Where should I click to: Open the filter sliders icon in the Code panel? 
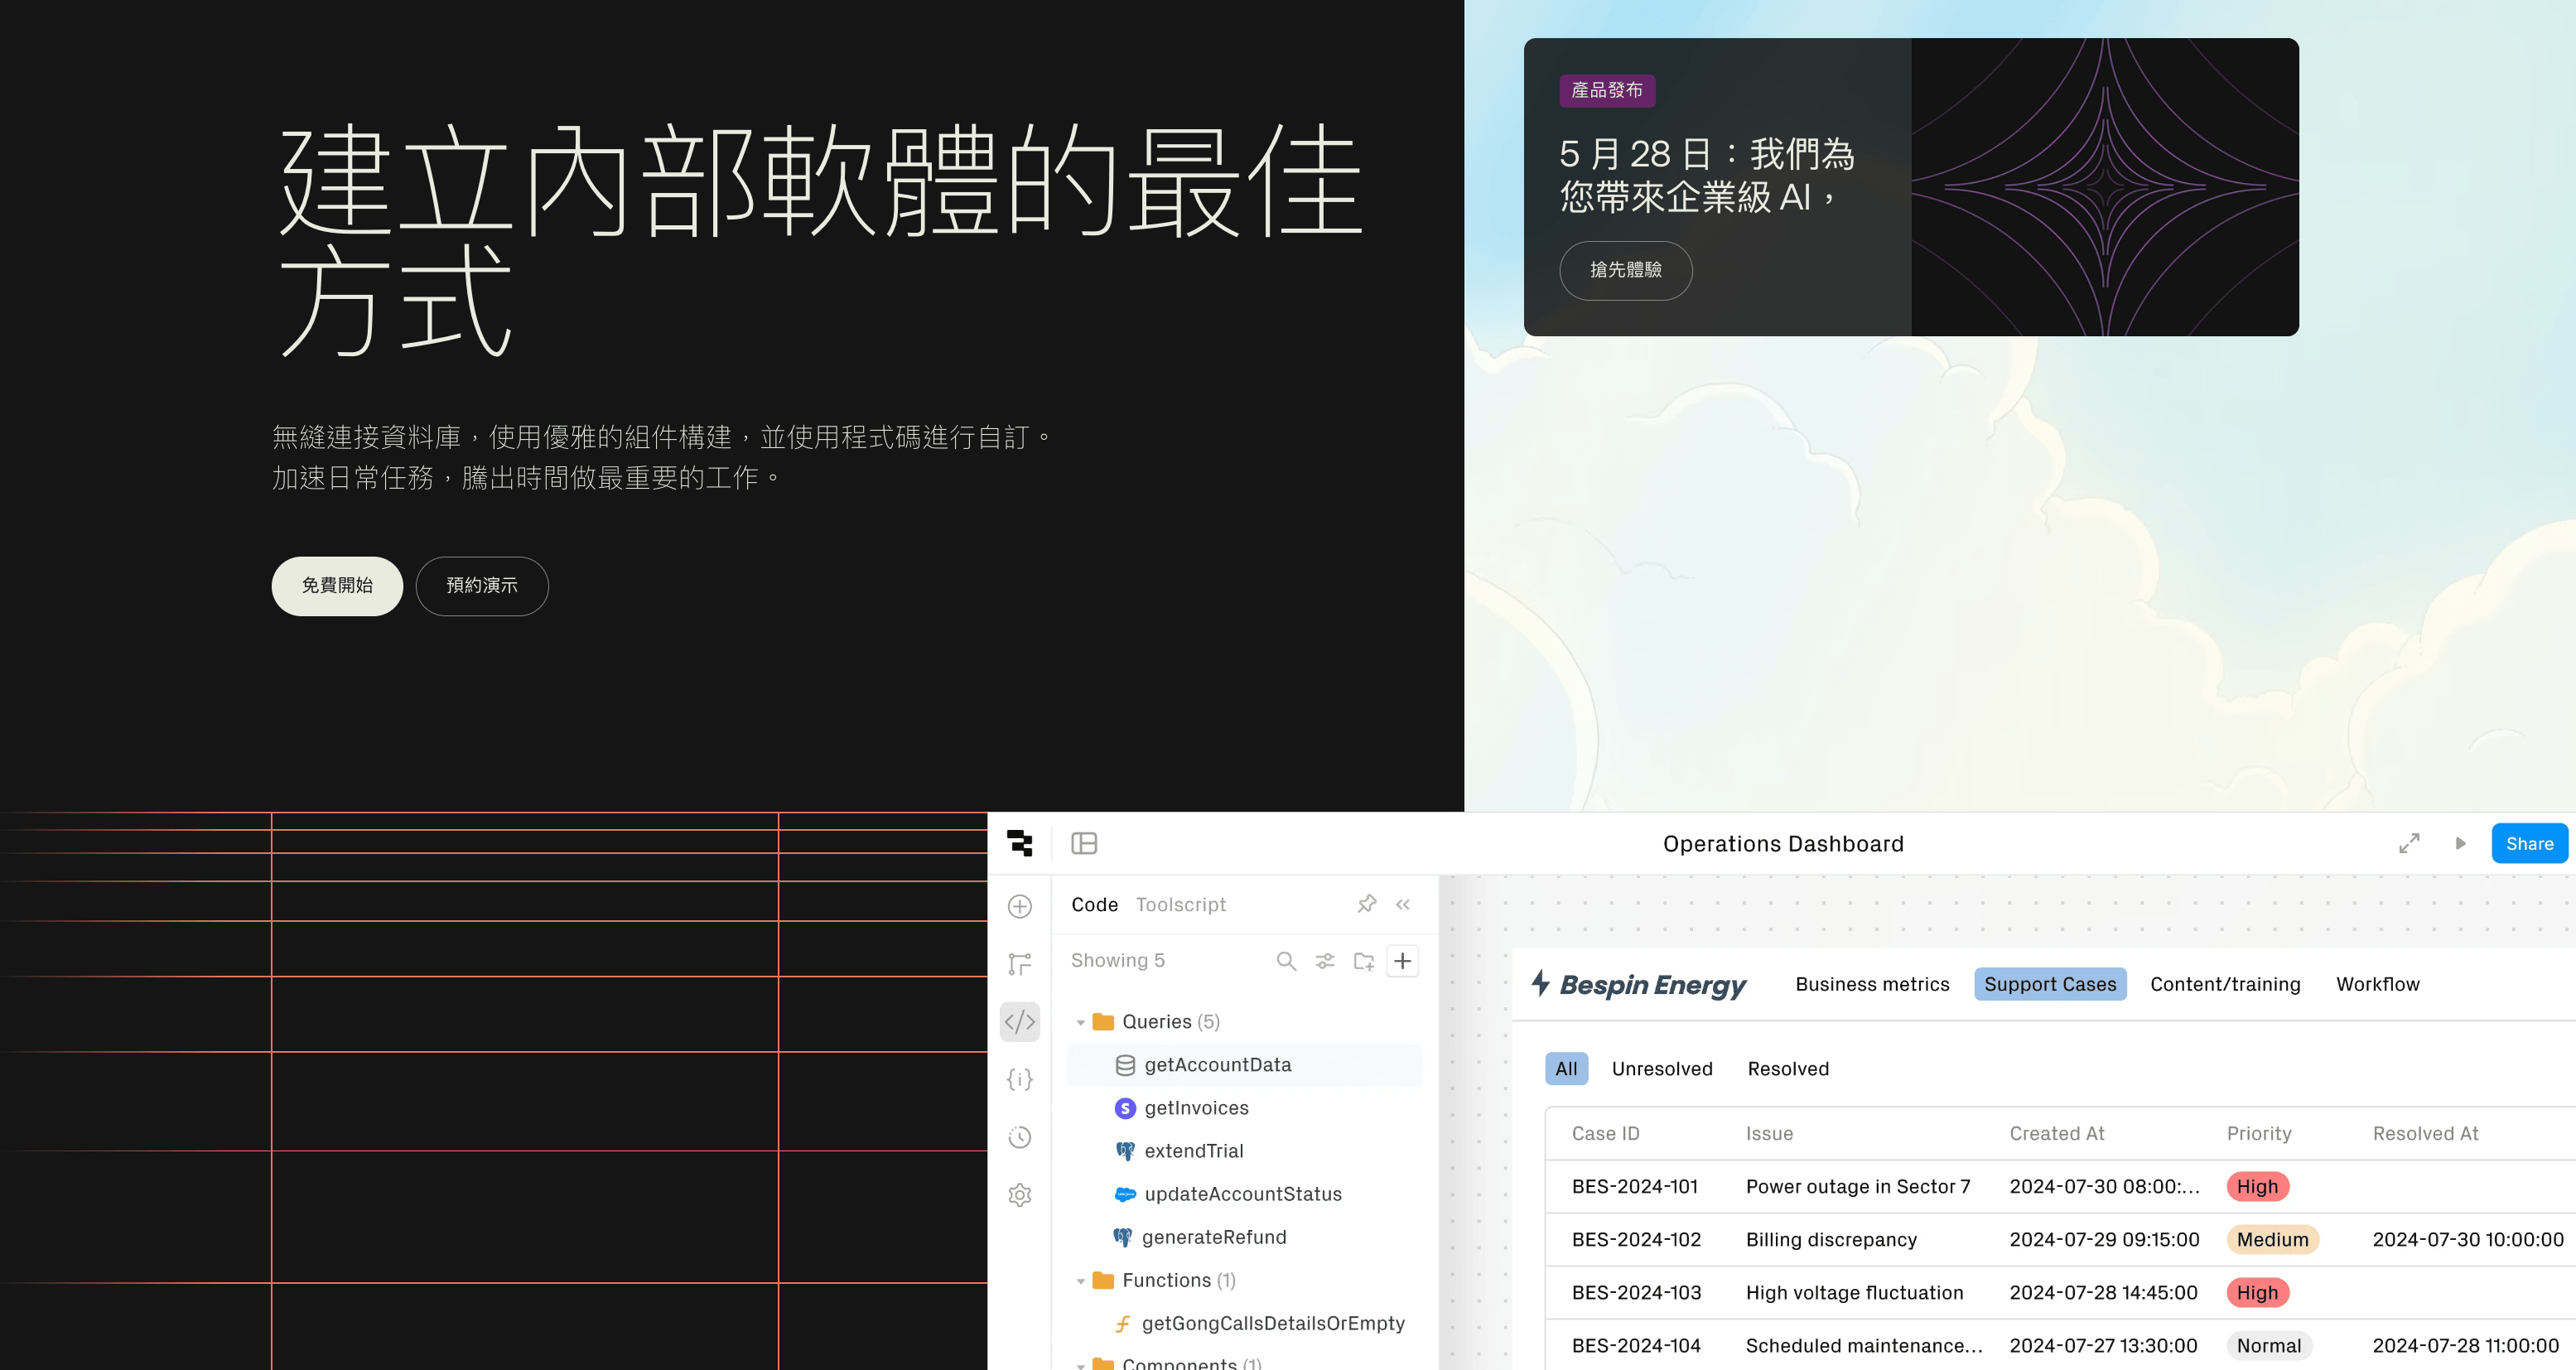(x=1325, y=961)
